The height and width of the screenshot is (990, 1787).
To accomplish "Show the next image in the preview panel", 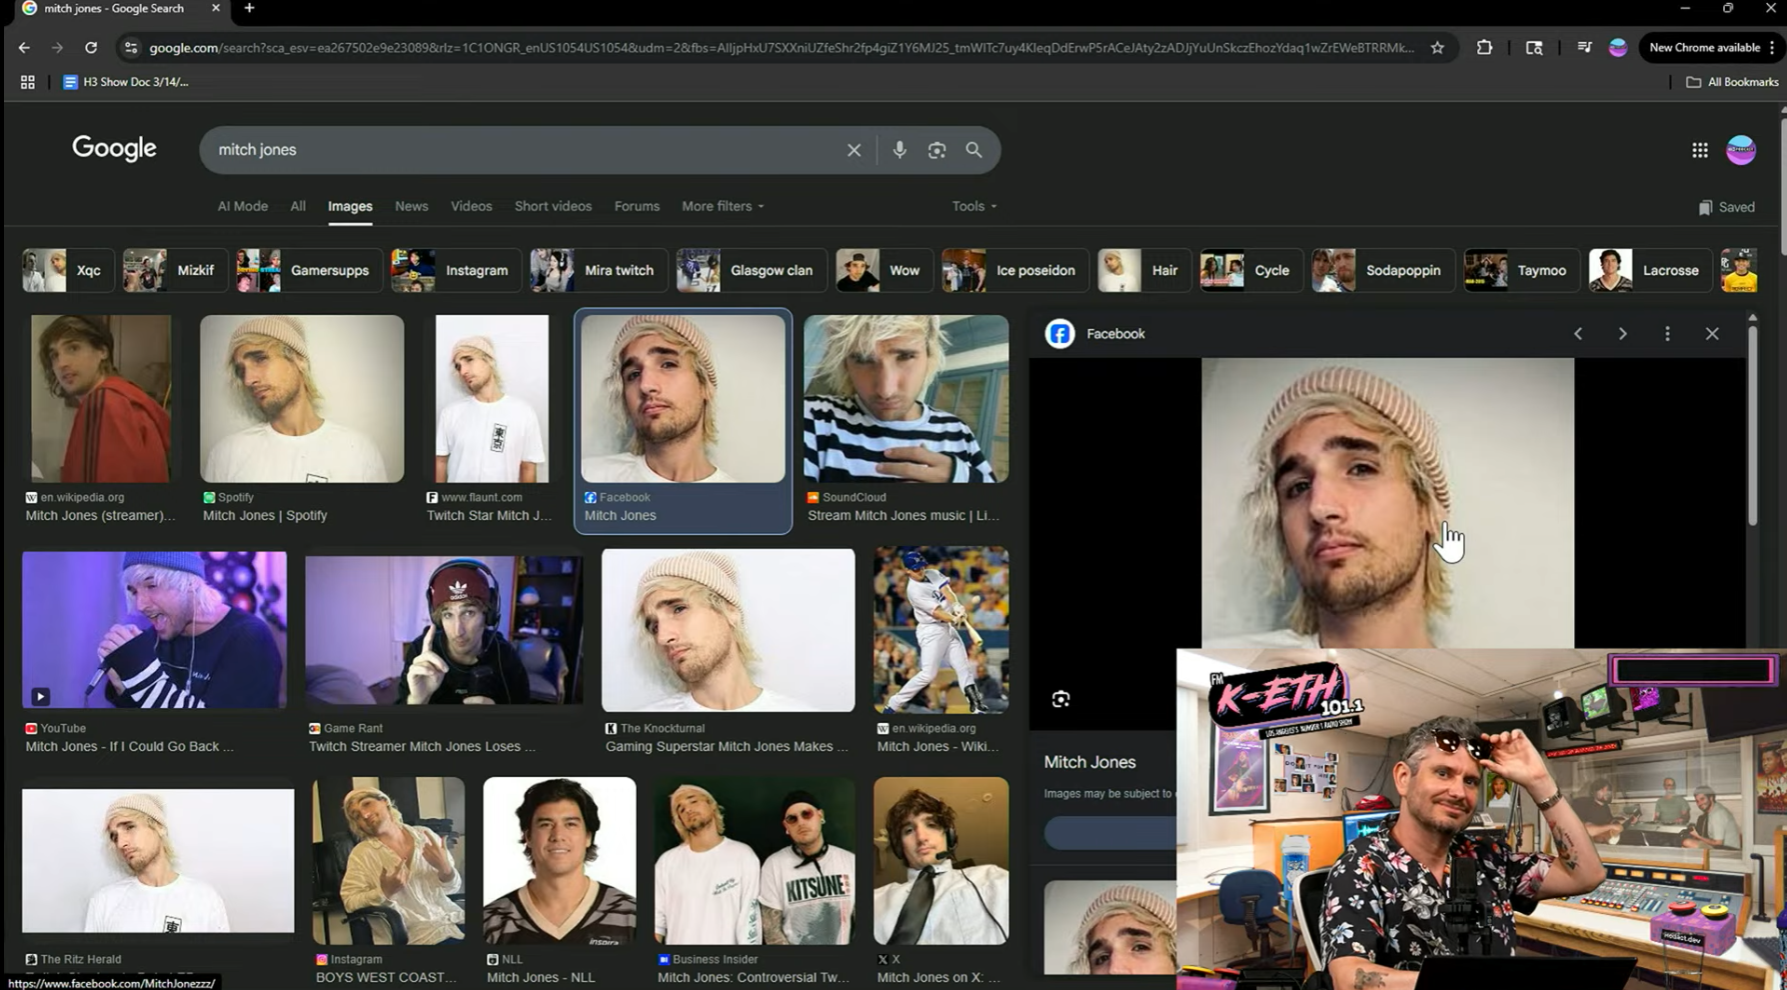I will coord(1622,334).
